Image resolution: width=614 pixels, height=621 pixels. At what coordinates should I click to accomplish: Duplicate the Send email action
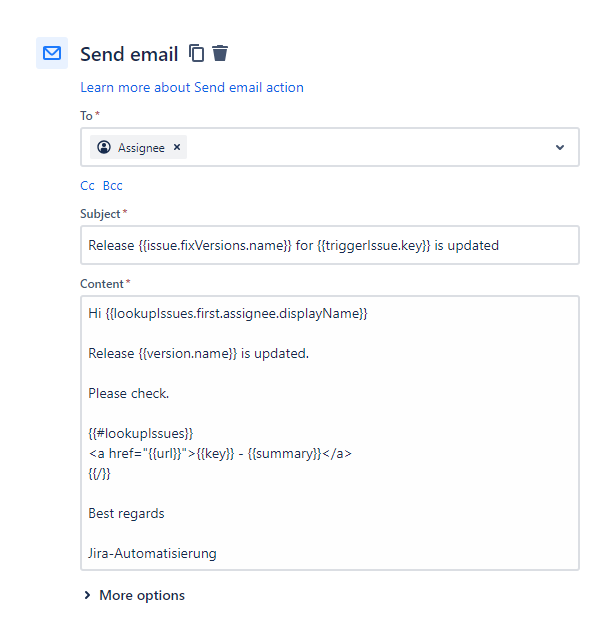pos(196,53)
